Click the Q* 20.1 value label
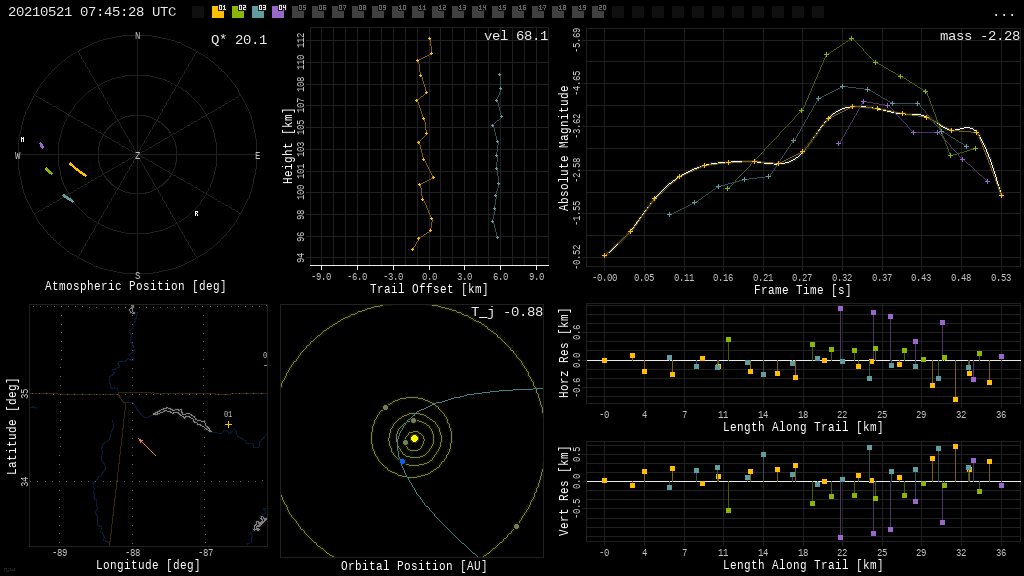The width and height of the screenshot is (1024, 576). click(x=238, y=40)
